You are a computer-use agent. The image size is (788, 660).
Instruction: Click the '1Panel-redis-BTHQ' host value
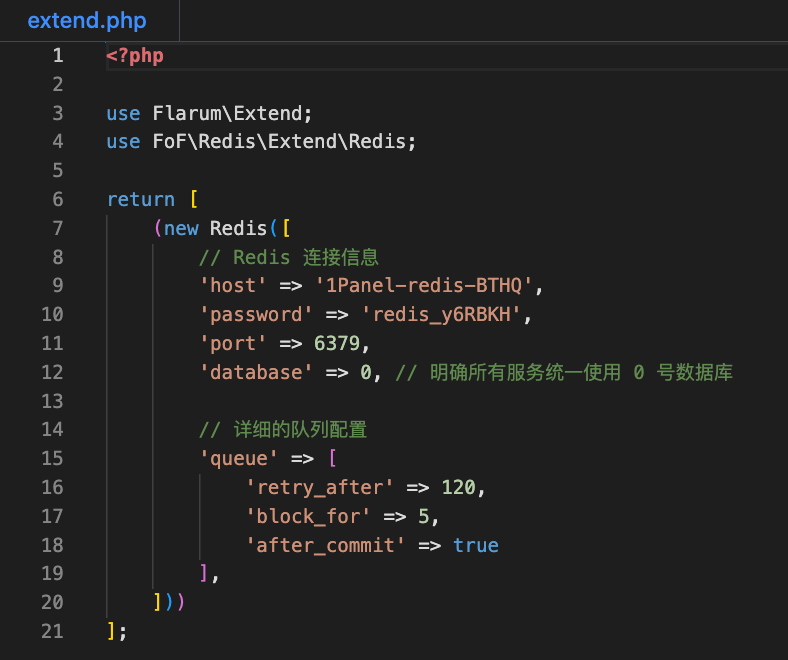click(x=427, y=286)
